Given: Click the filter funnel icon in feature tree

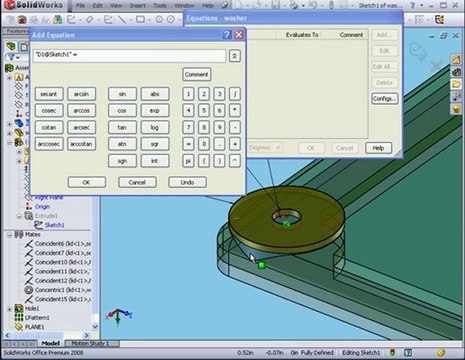Looking at the screenshot, I should [11, 57].
